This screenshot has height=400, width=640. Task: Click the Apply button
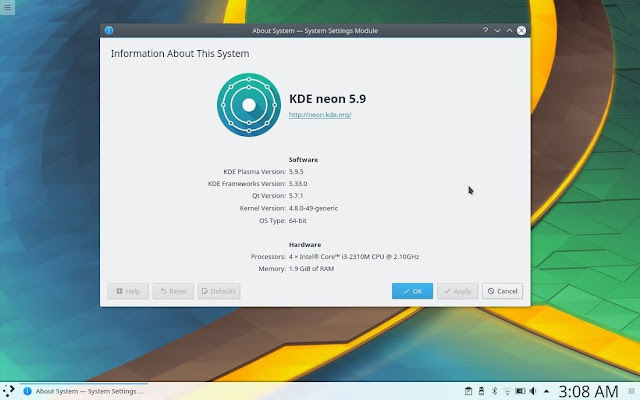click(x=458, y=291)
